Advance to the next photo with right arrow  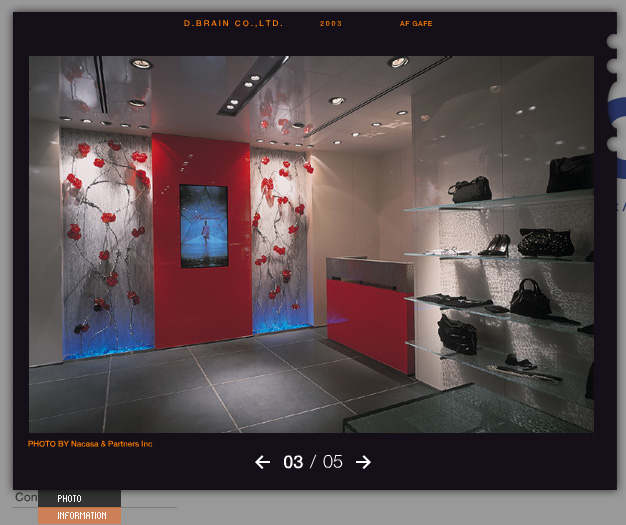pos(363,462)
